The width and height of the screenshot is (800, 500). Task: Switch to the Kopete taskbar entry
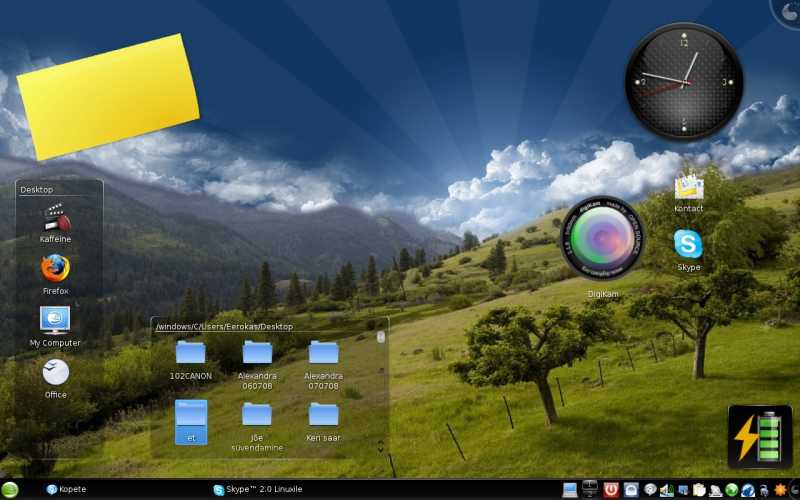click(x=66, y=489)
